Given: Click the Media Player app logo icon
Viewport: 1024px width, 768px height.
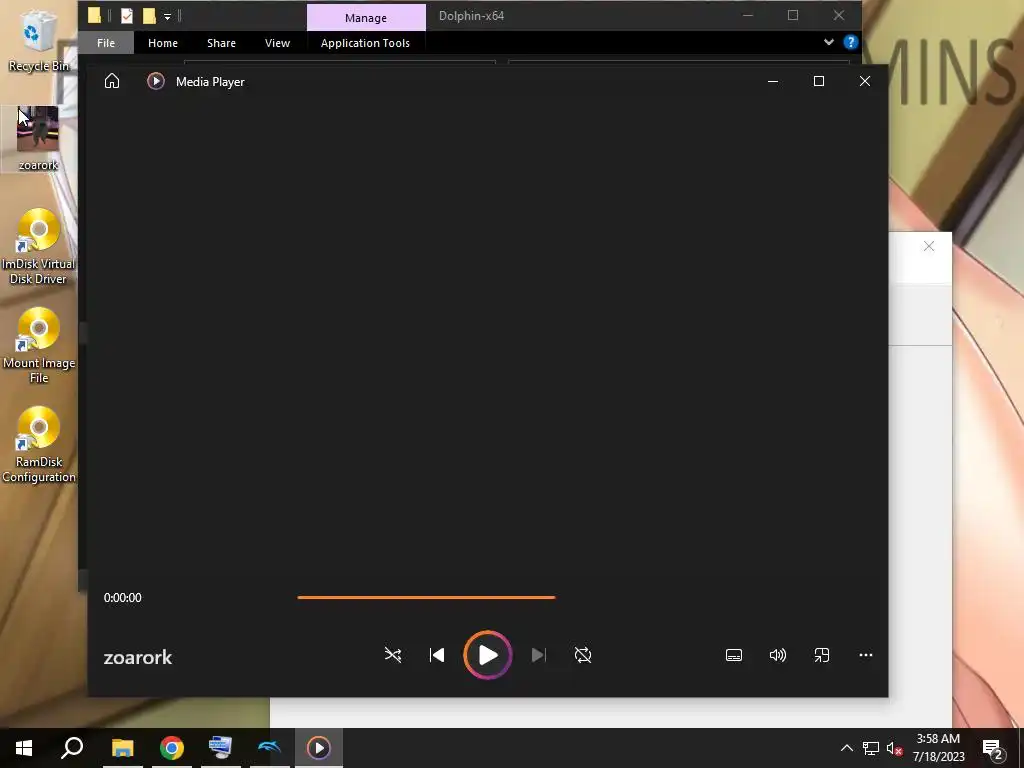Looking at the screenshot, I should (155, 81).
